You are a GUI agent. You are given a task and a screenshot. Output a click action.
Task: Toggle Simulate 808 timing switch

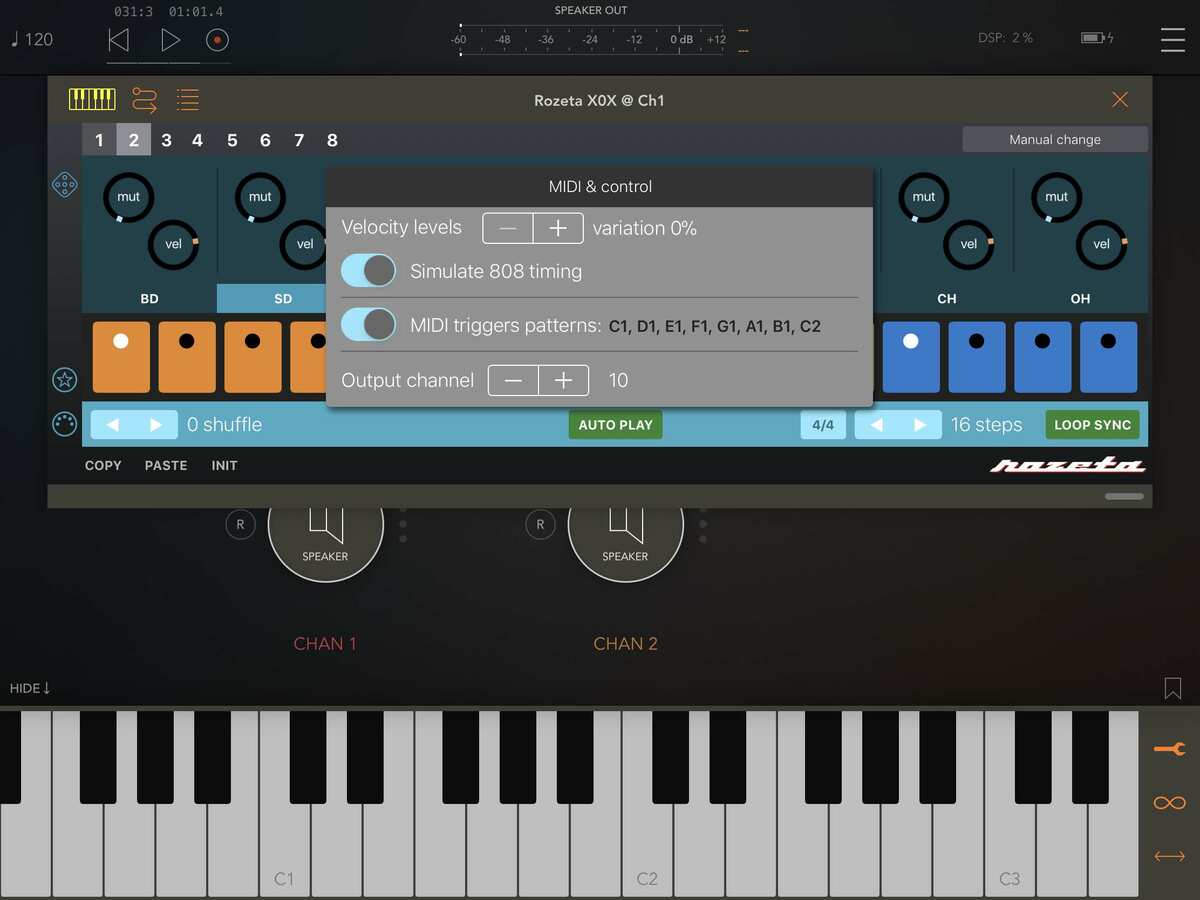coord(368,270)
